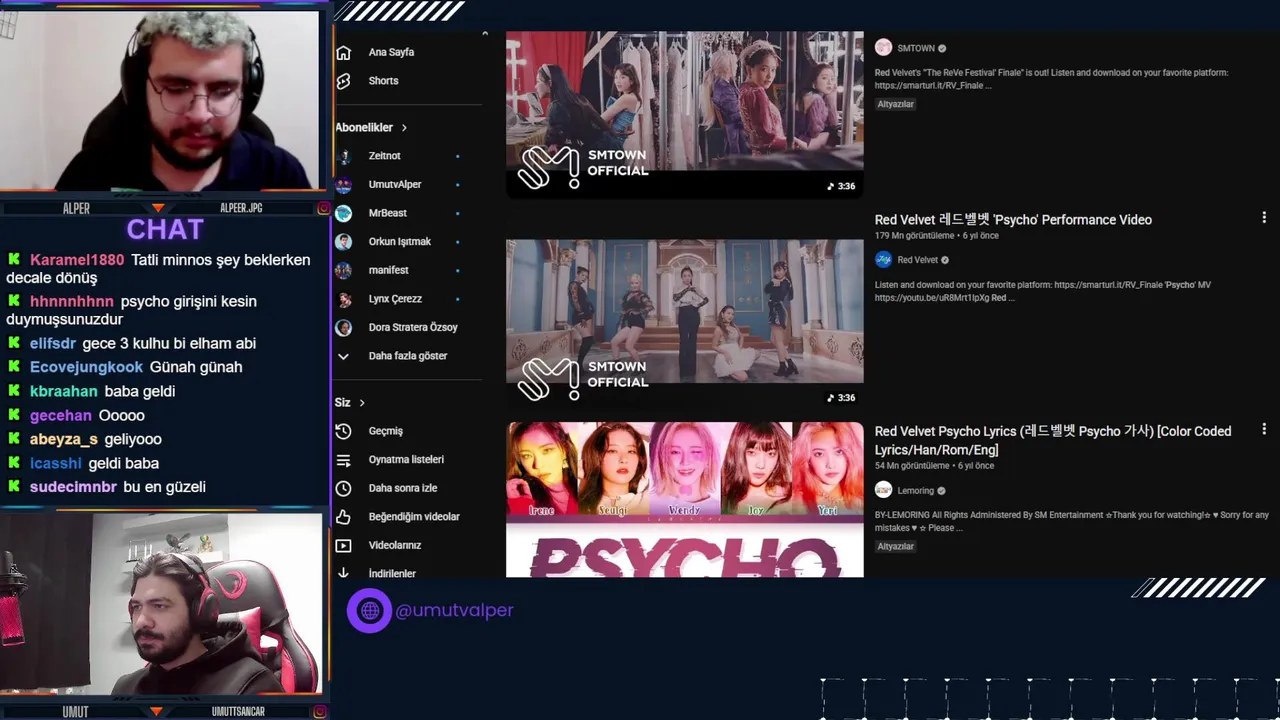Image resolution: width=1280 pixels, height=720 pixels.
Task: Click chat username icasshi
Action: (x=56, y=464)
